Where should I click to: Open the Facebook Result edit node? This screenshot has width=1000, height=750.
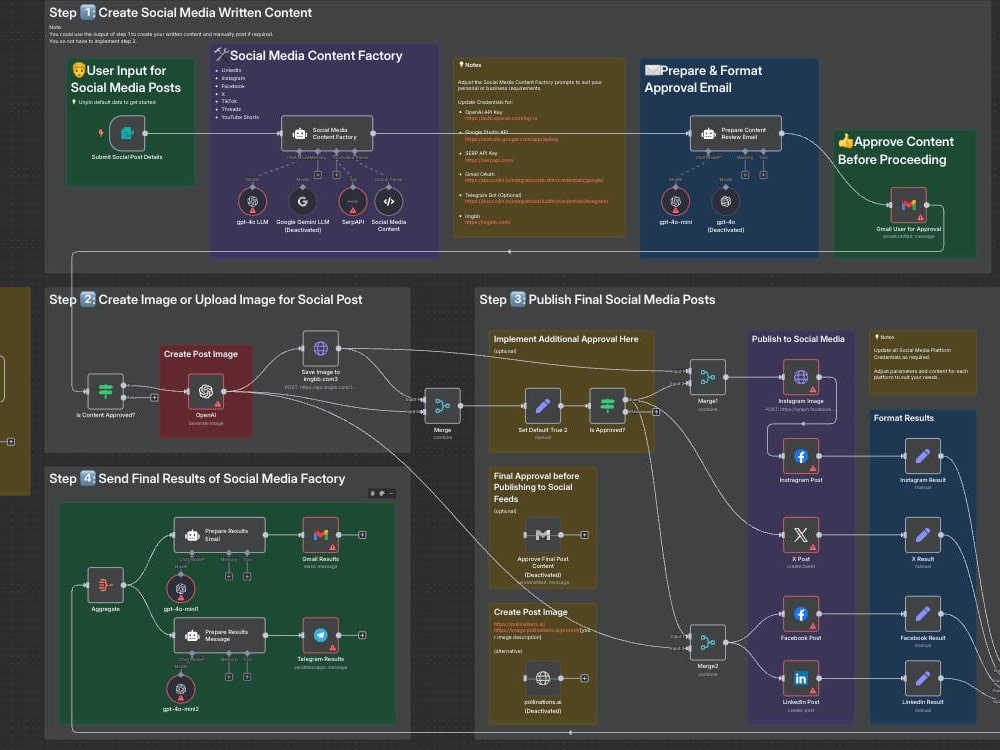coord(923,614)
